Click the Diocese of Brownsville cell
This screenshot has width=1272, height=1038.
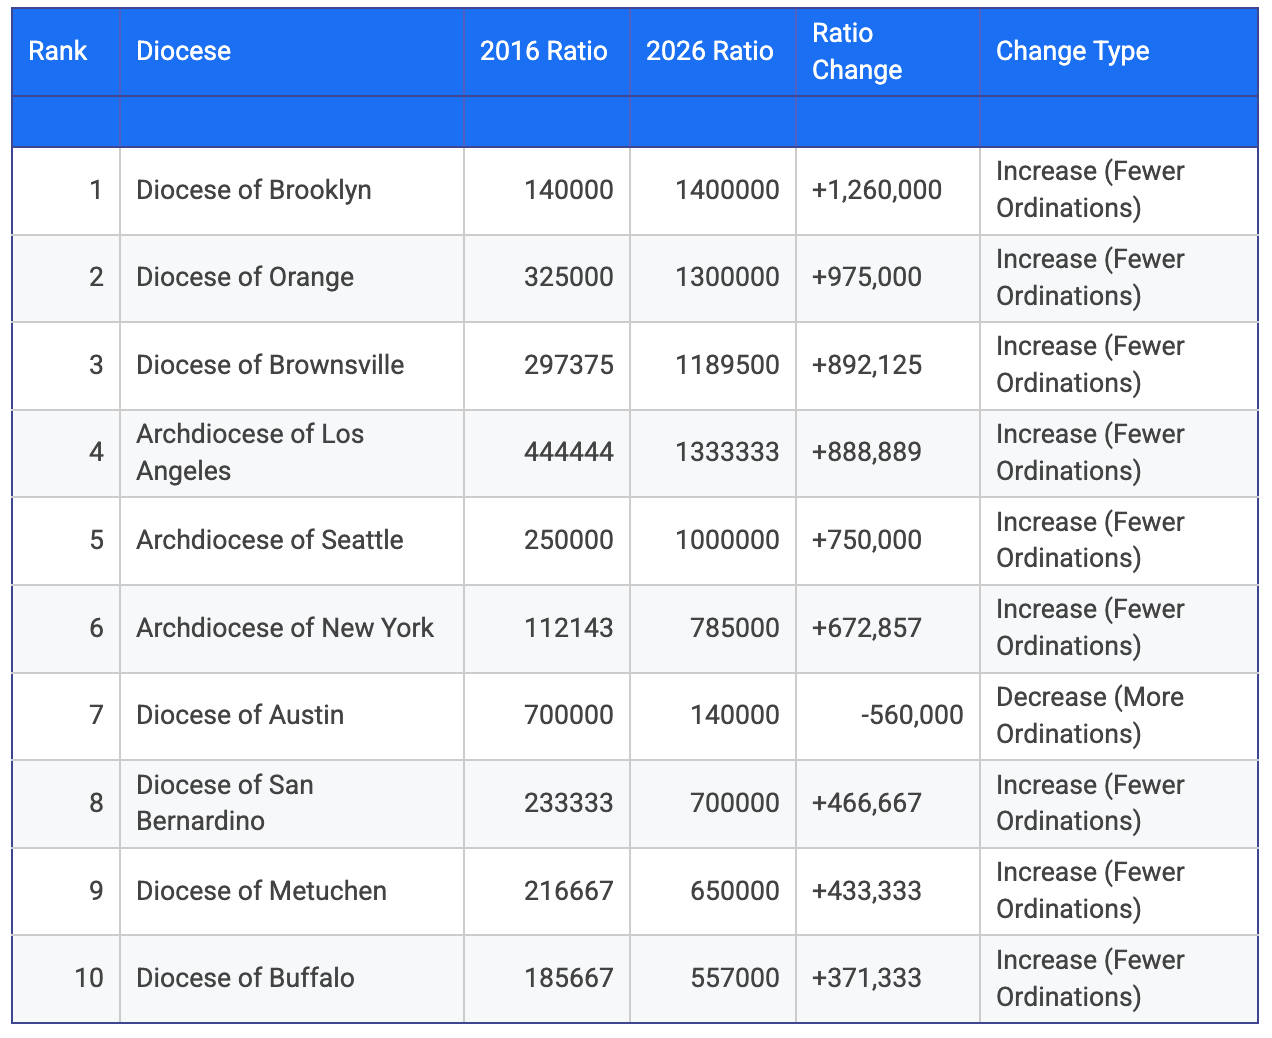[x=292, y=366]
